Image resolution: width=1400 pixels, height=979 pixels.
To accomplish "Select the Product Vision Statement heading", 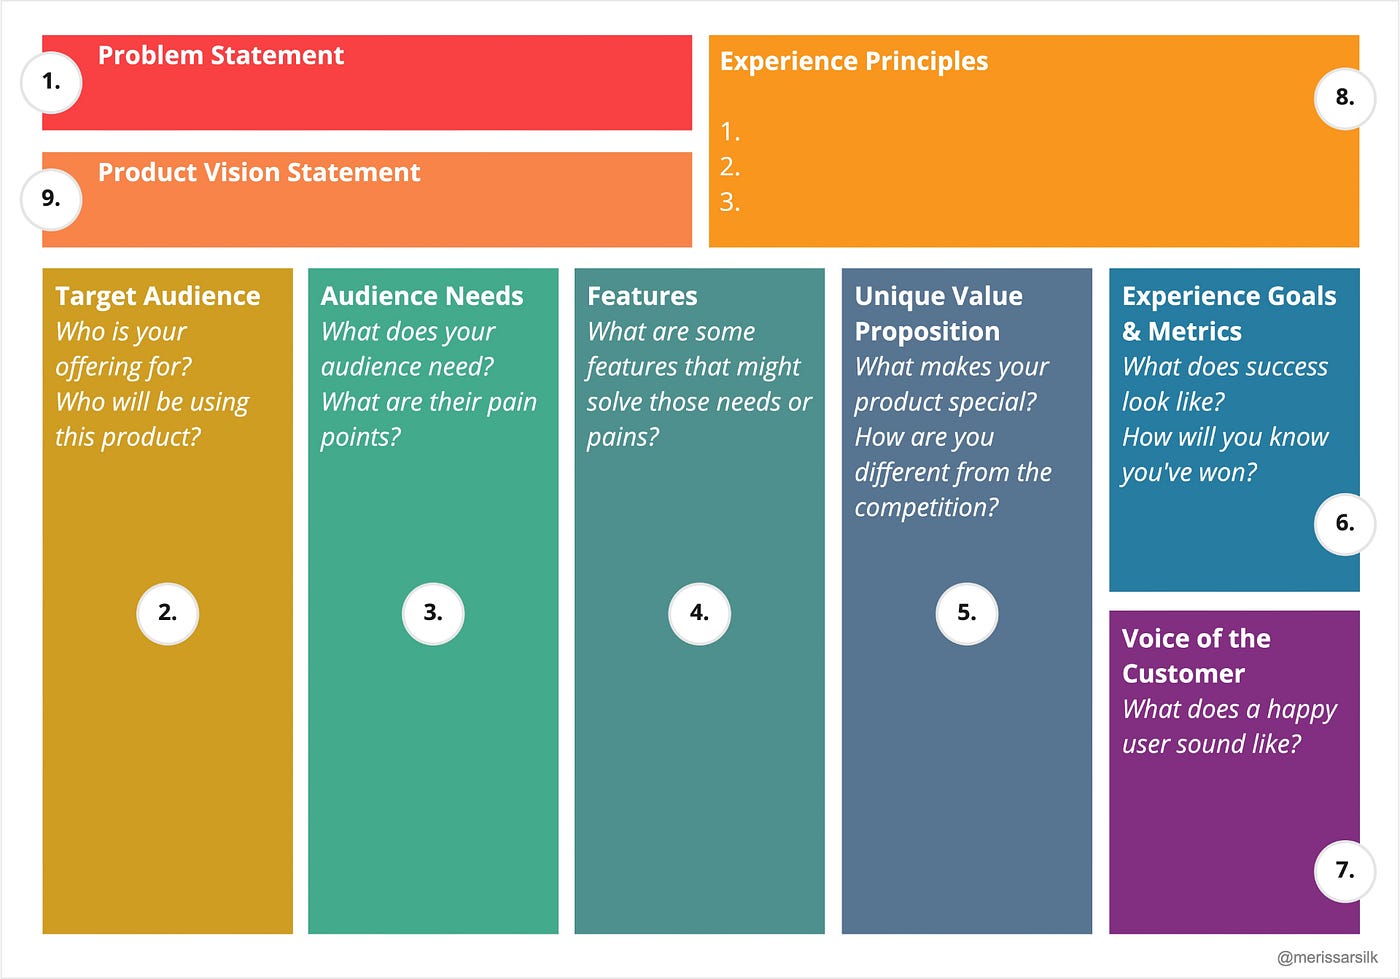I will pyautogui.click(x=259, y=172).
